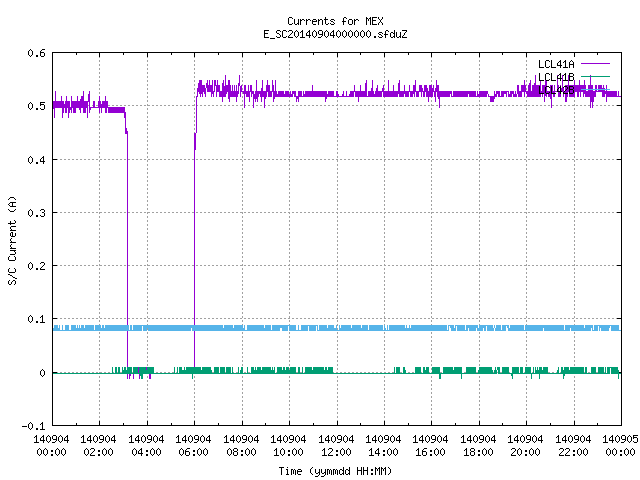Click the y-axis tick value "0.4"

36,160
